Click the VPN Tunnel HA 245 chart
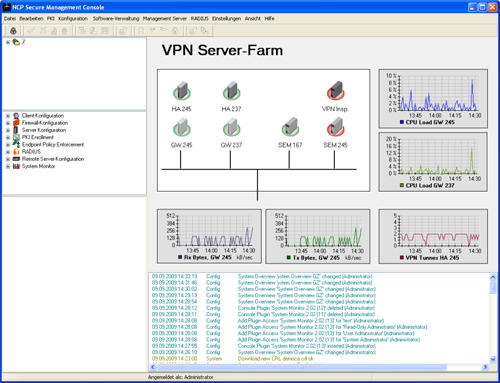This screenshot has height=383, width=500. (x=433, y=236)
